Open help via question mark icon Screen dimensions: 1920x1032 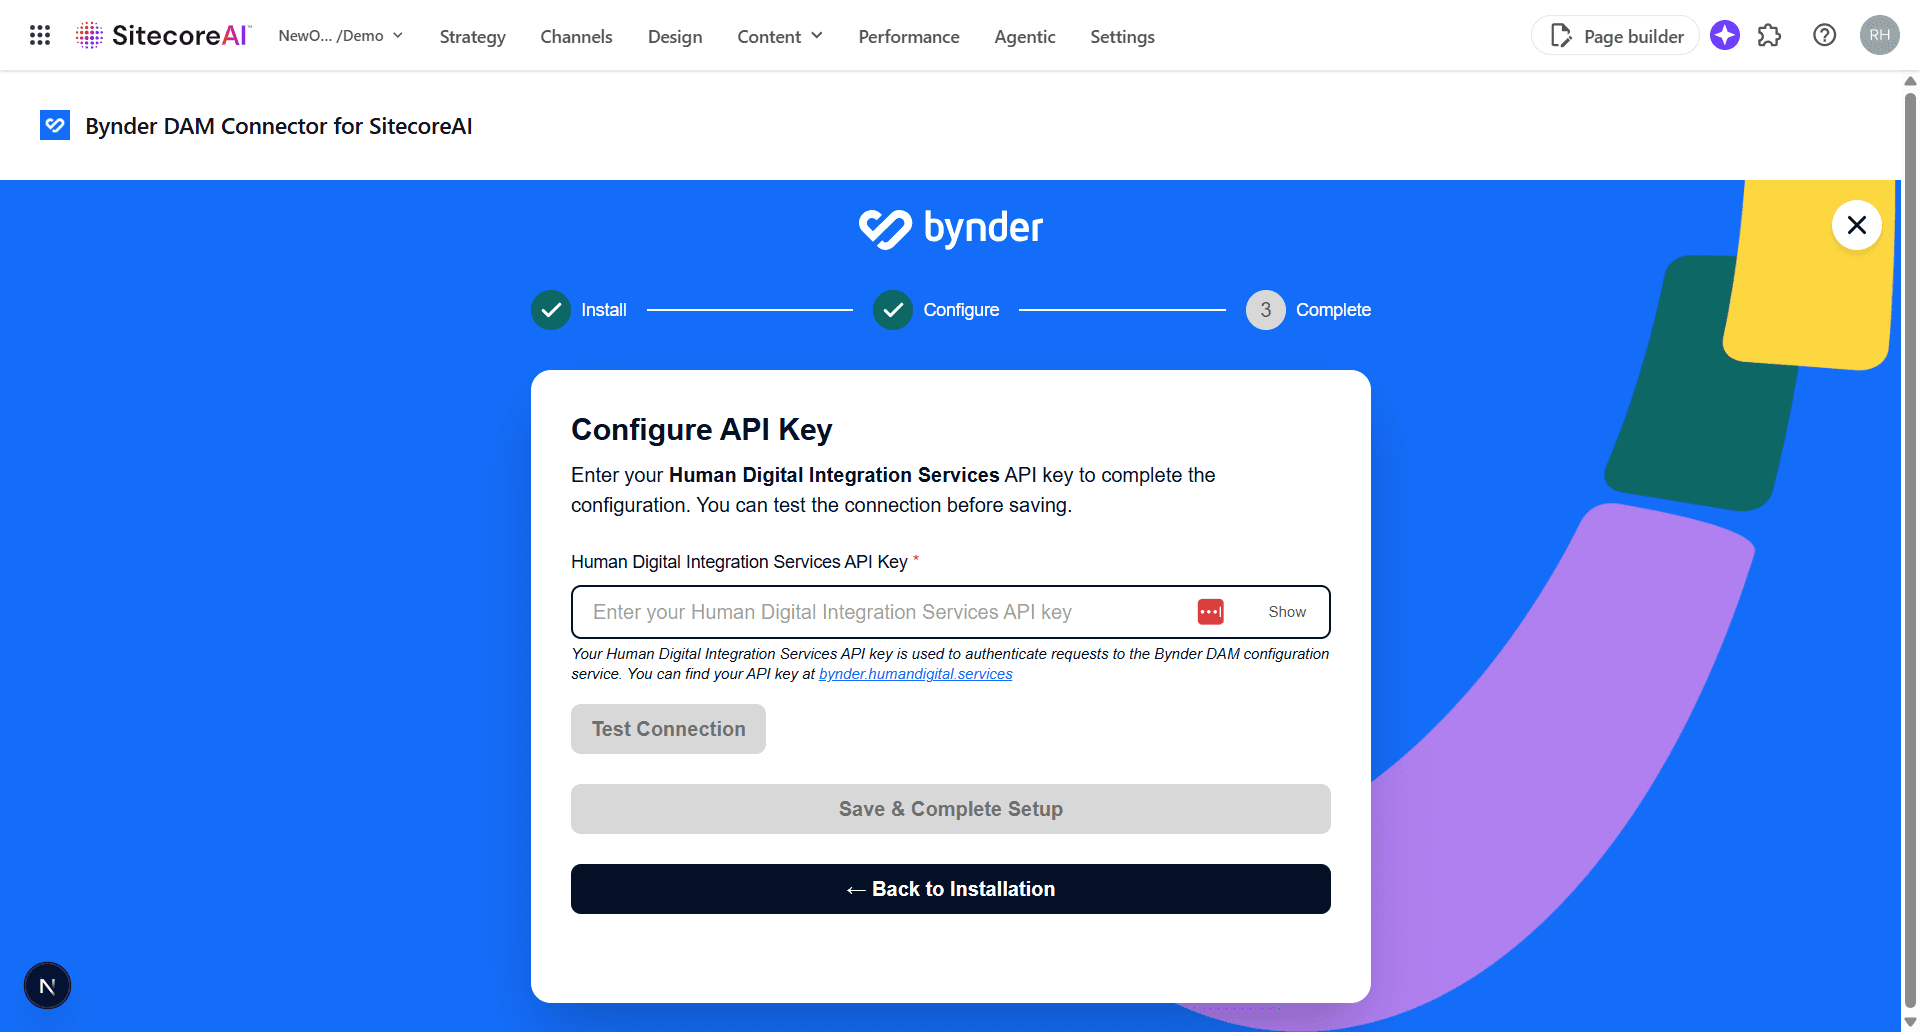[x=1824, y=35]
